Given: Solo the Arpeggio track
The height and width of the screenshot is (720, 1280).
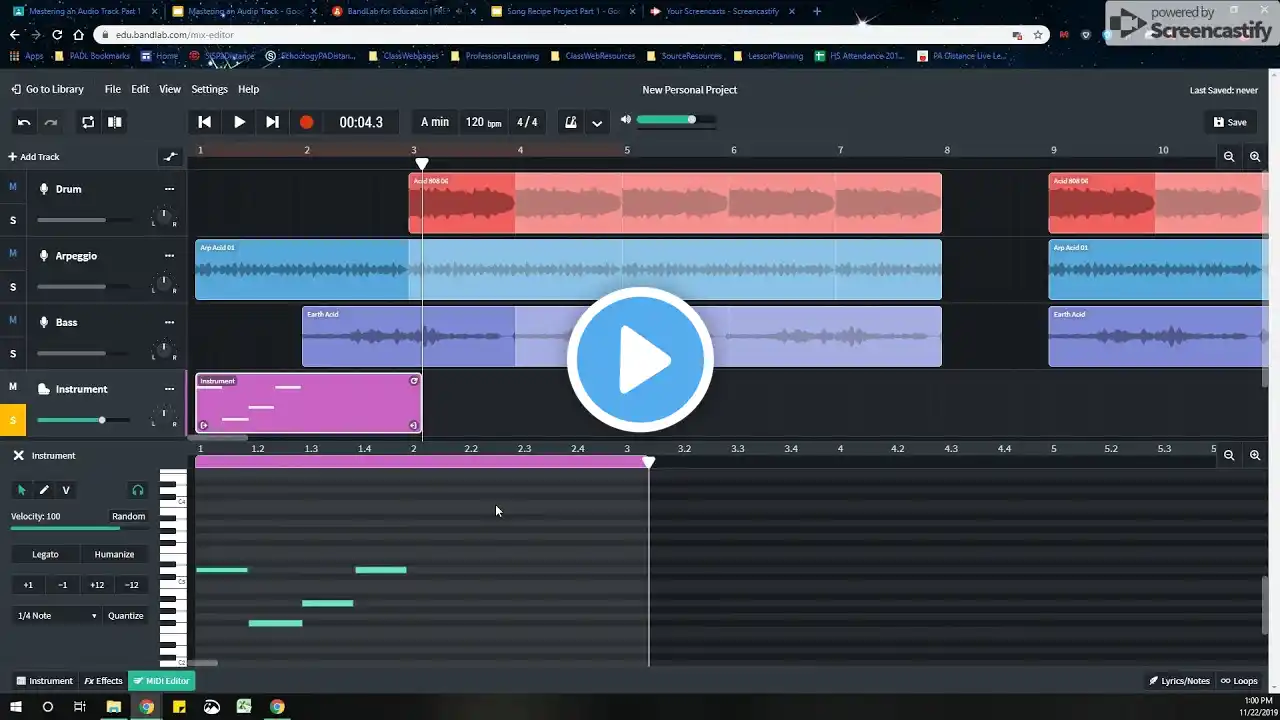Looking at the screenshot, I should [13, 287].
